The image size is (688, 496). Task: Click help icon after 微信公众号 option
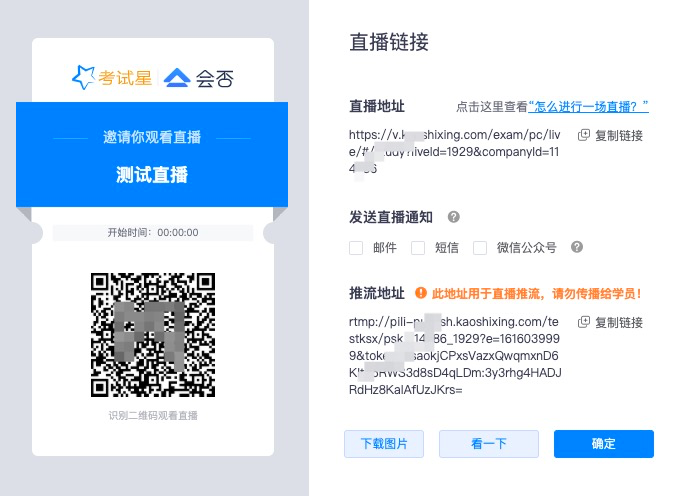577,247
